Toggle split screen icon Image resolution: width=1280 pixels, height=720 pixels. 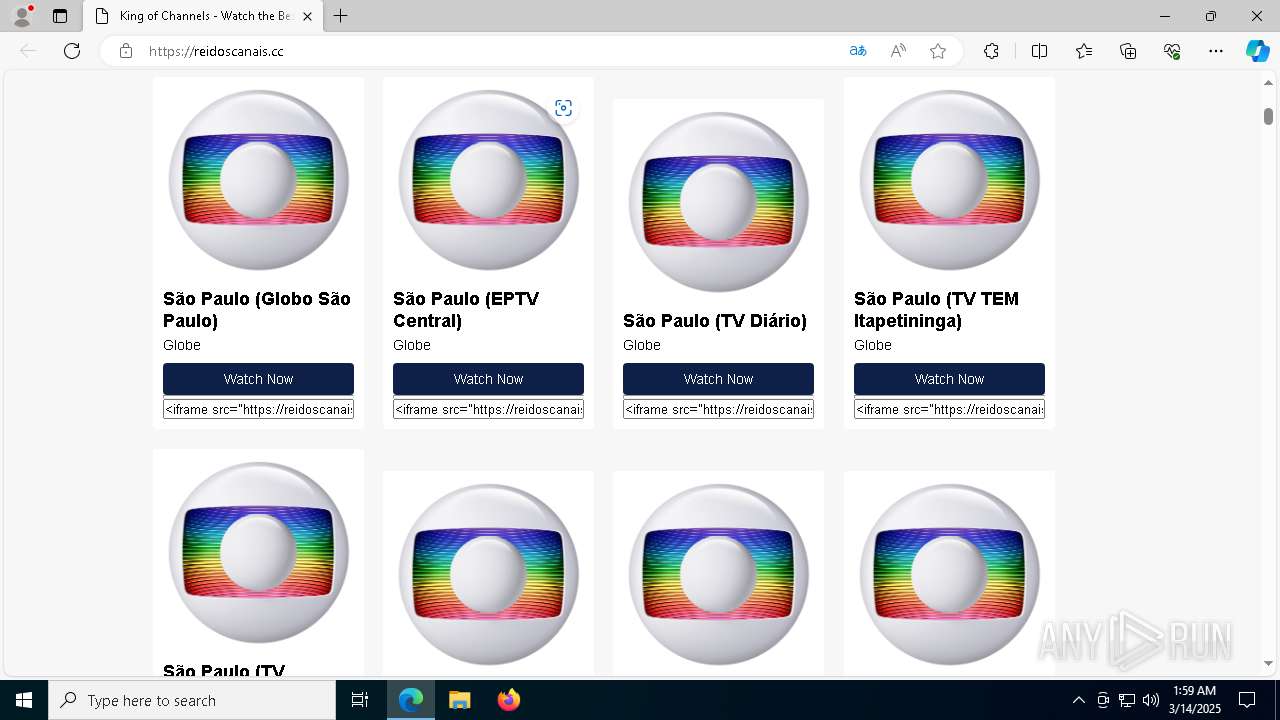click(x=1039, y=51)
